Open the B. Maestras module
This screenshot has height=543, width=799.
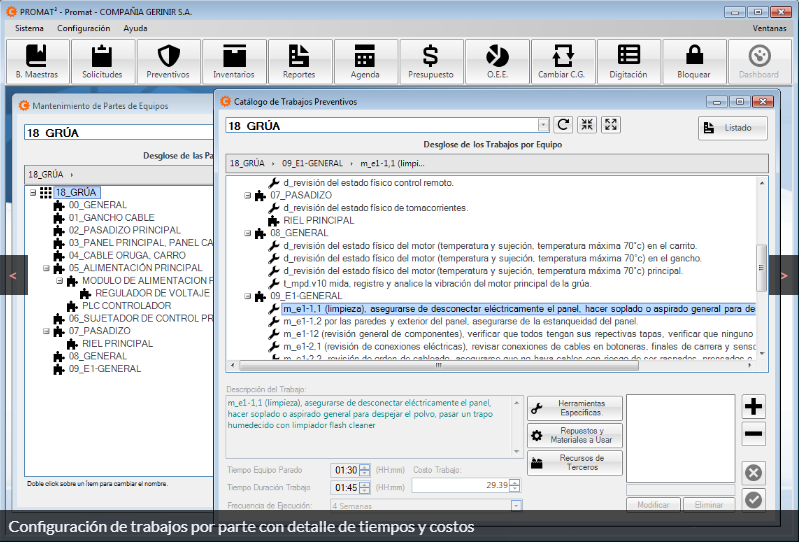pos(37,62)
